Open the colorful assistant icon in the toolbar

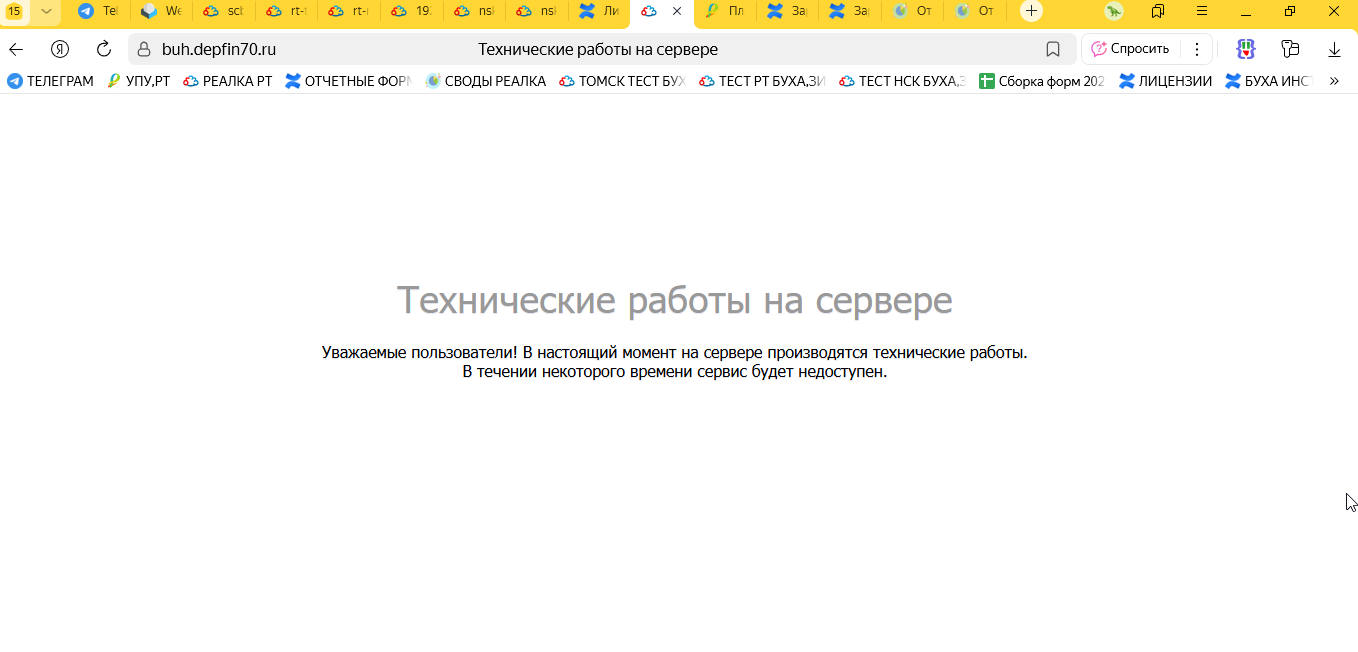point(1245,49)
